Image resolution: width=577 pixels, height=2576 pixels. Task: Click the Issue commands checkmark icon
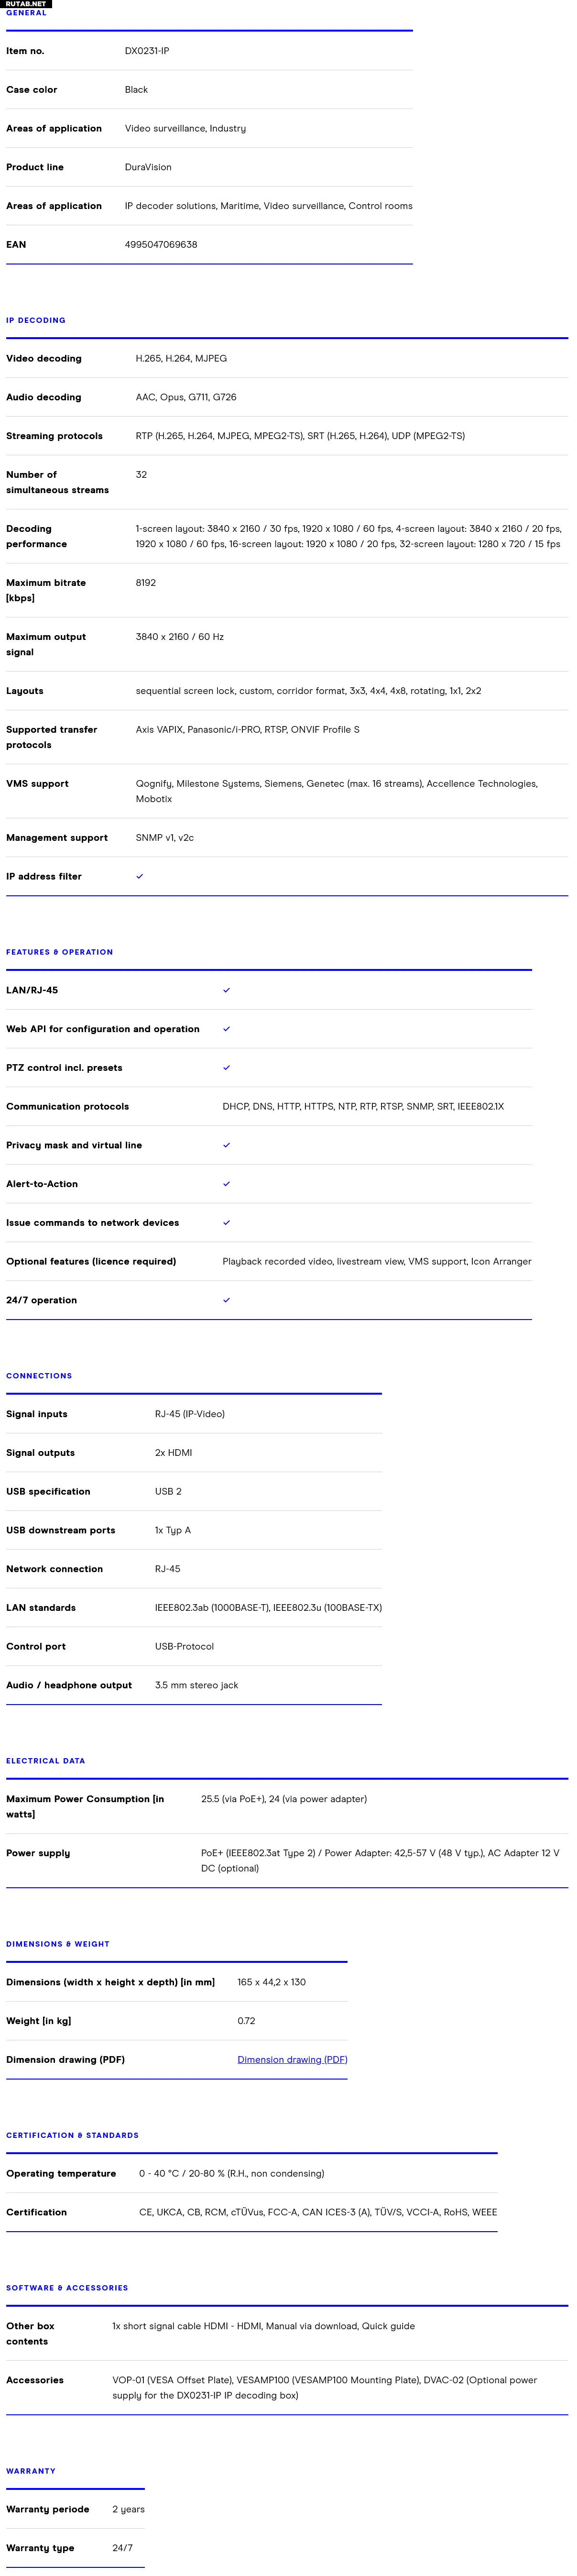pyautogui.click(x=227, y=1223)
